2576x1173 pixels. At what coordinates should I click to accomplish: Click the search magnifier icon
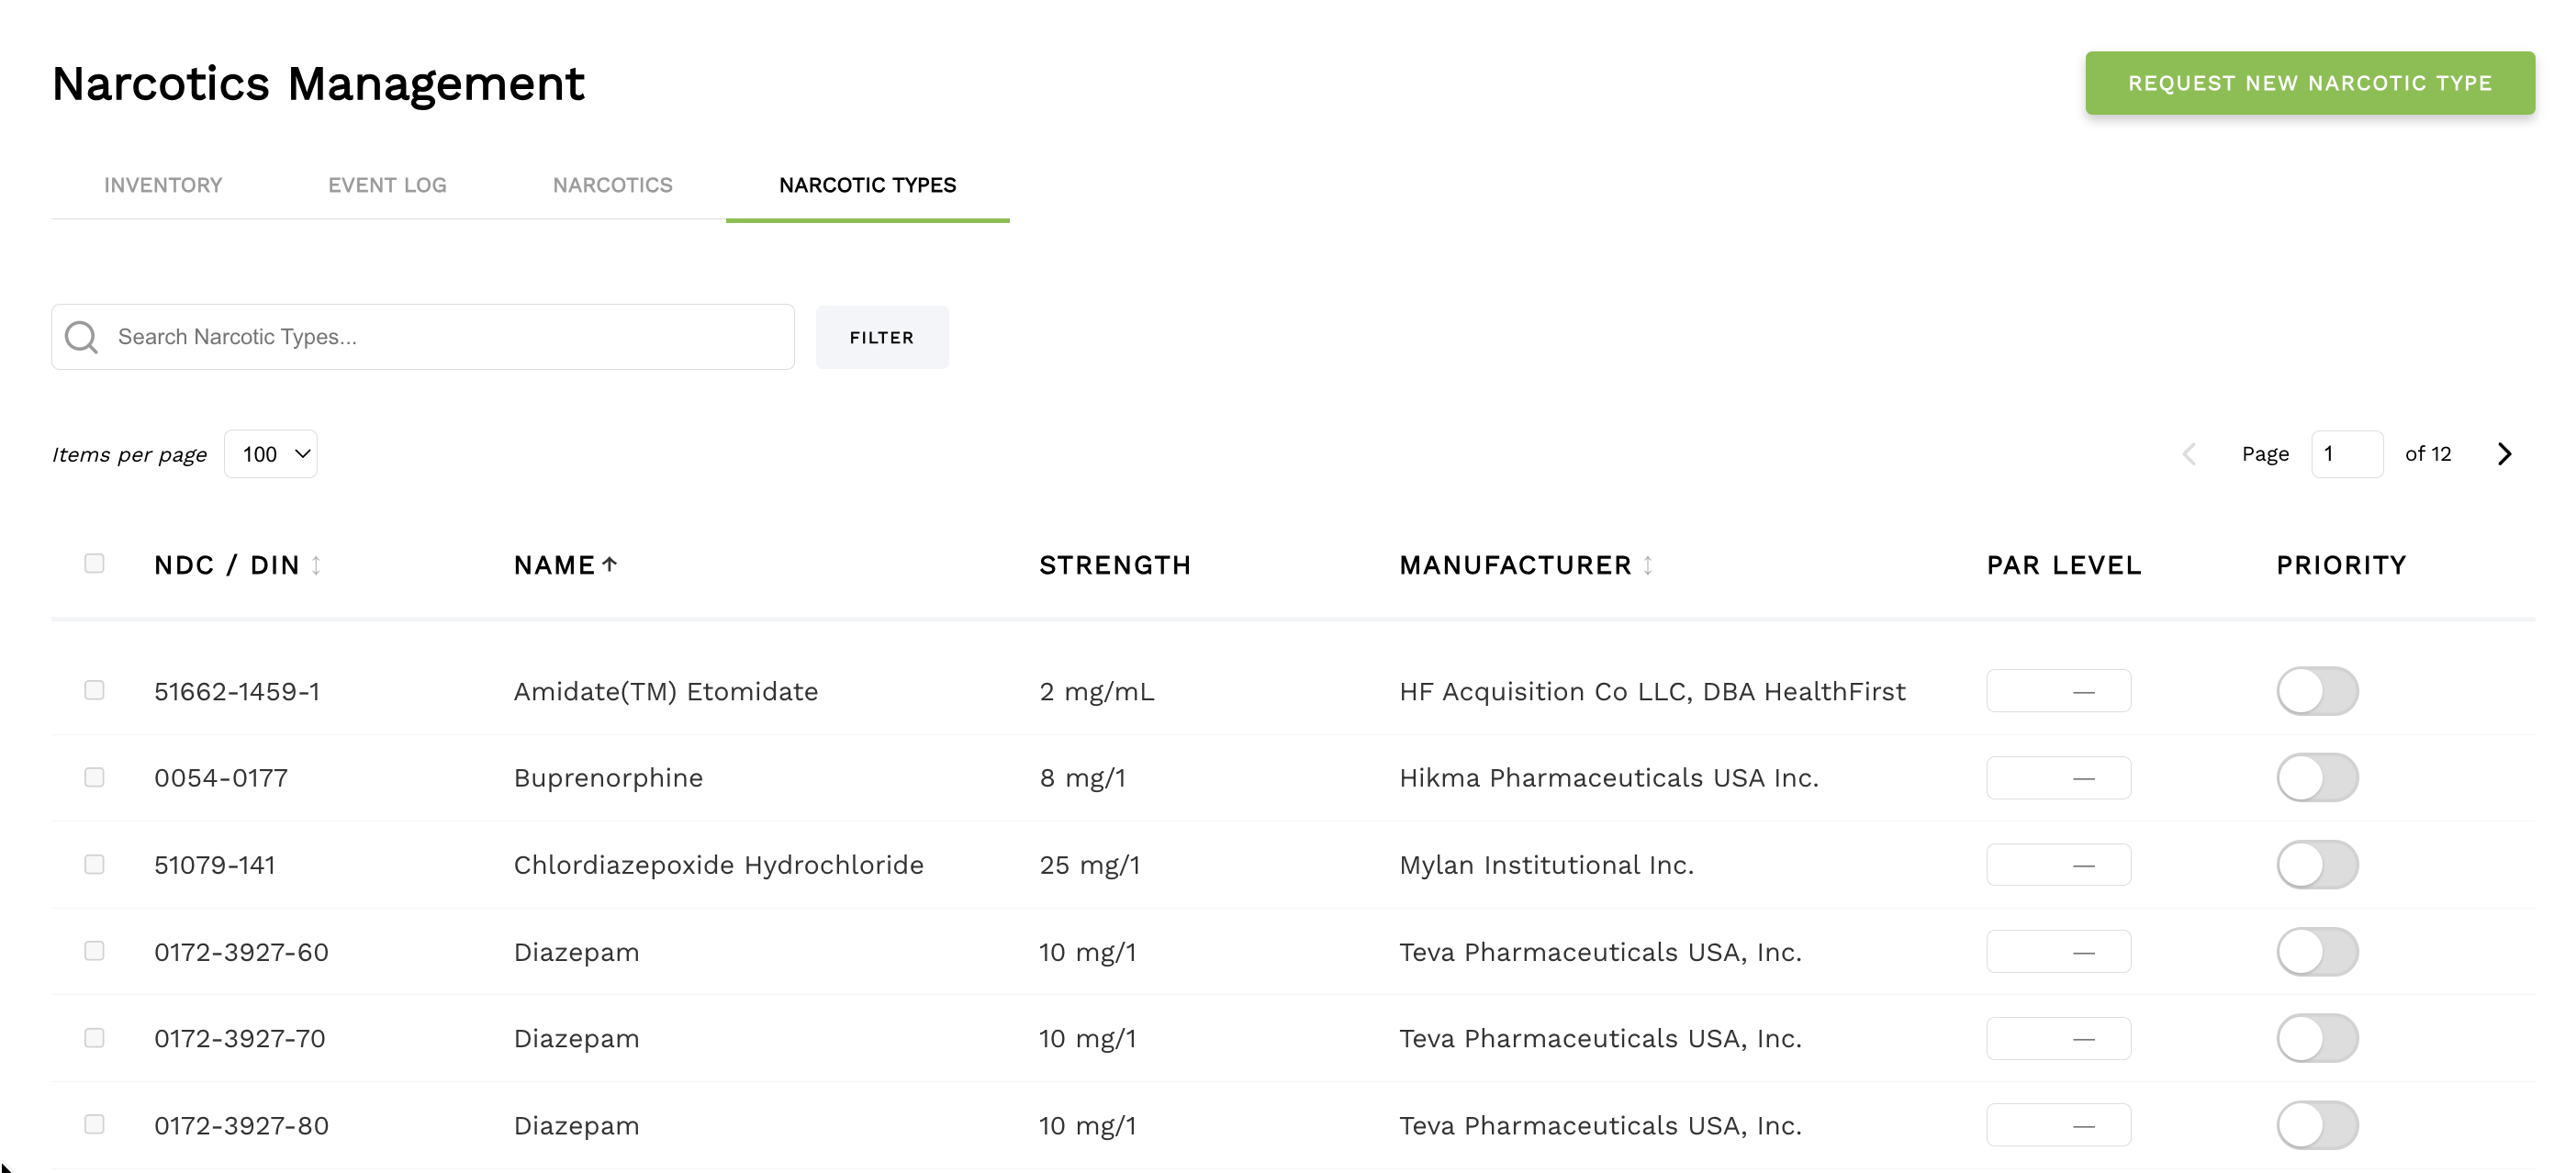(x=81, y=337)
